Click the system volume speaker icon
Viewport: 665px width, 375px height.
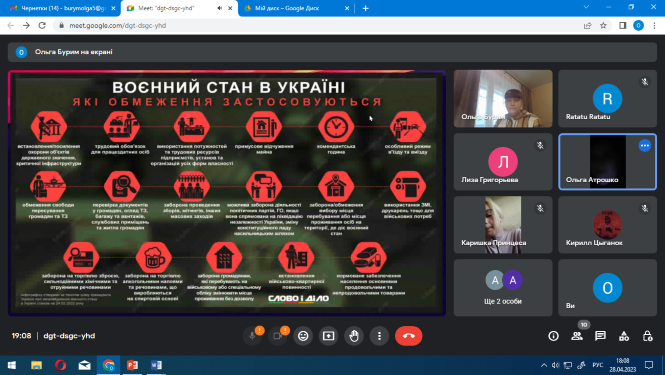click(x=556, y=365)
